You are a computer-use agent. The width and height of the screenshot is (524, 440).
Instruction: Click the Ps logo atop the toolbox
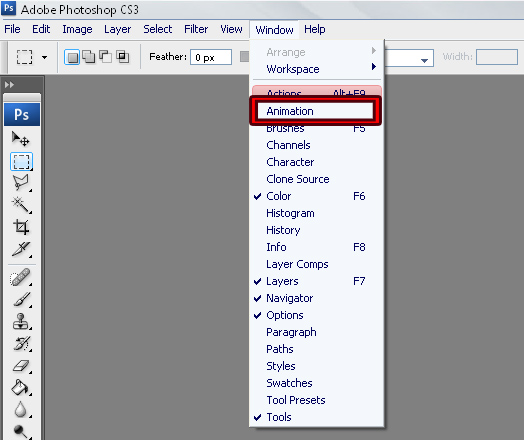coord(22,115)
